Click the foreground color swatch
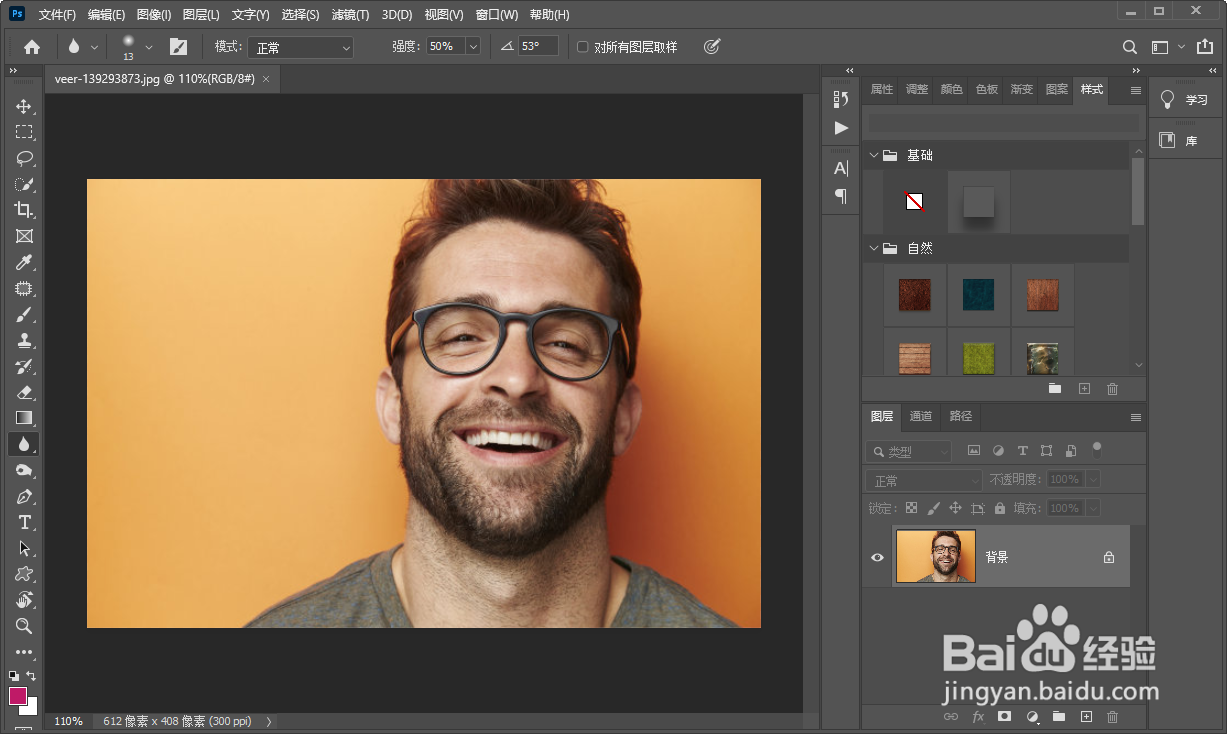 coord(18,696)
